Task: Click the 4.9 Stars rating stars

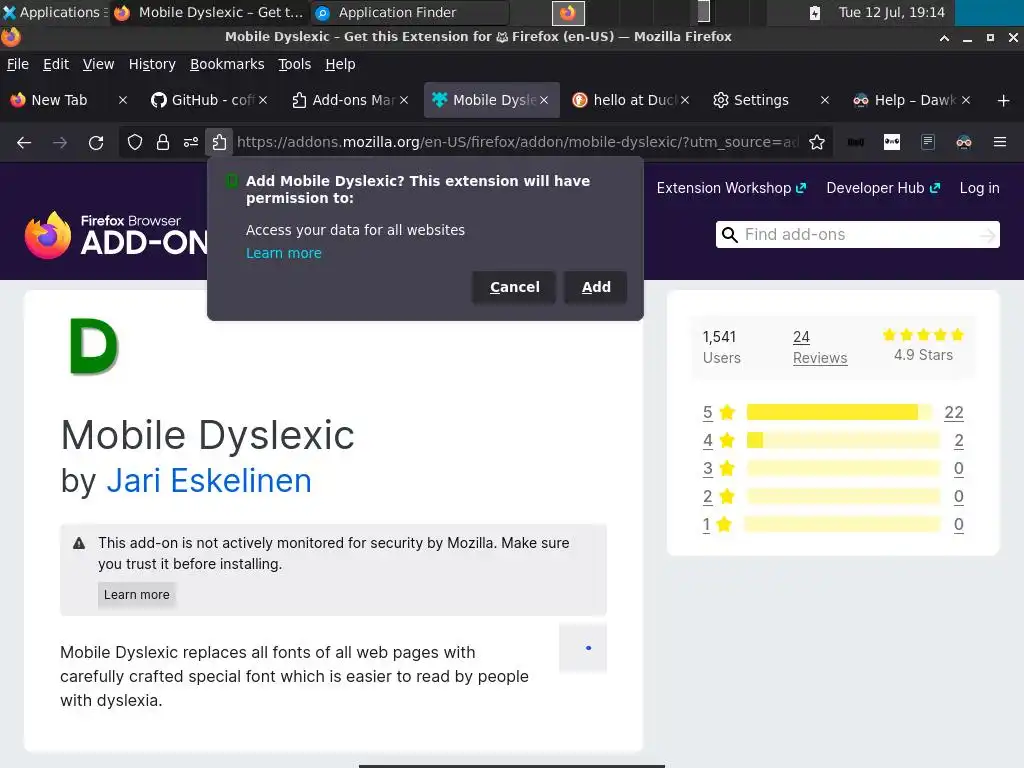Action: (x=923, y=335)
